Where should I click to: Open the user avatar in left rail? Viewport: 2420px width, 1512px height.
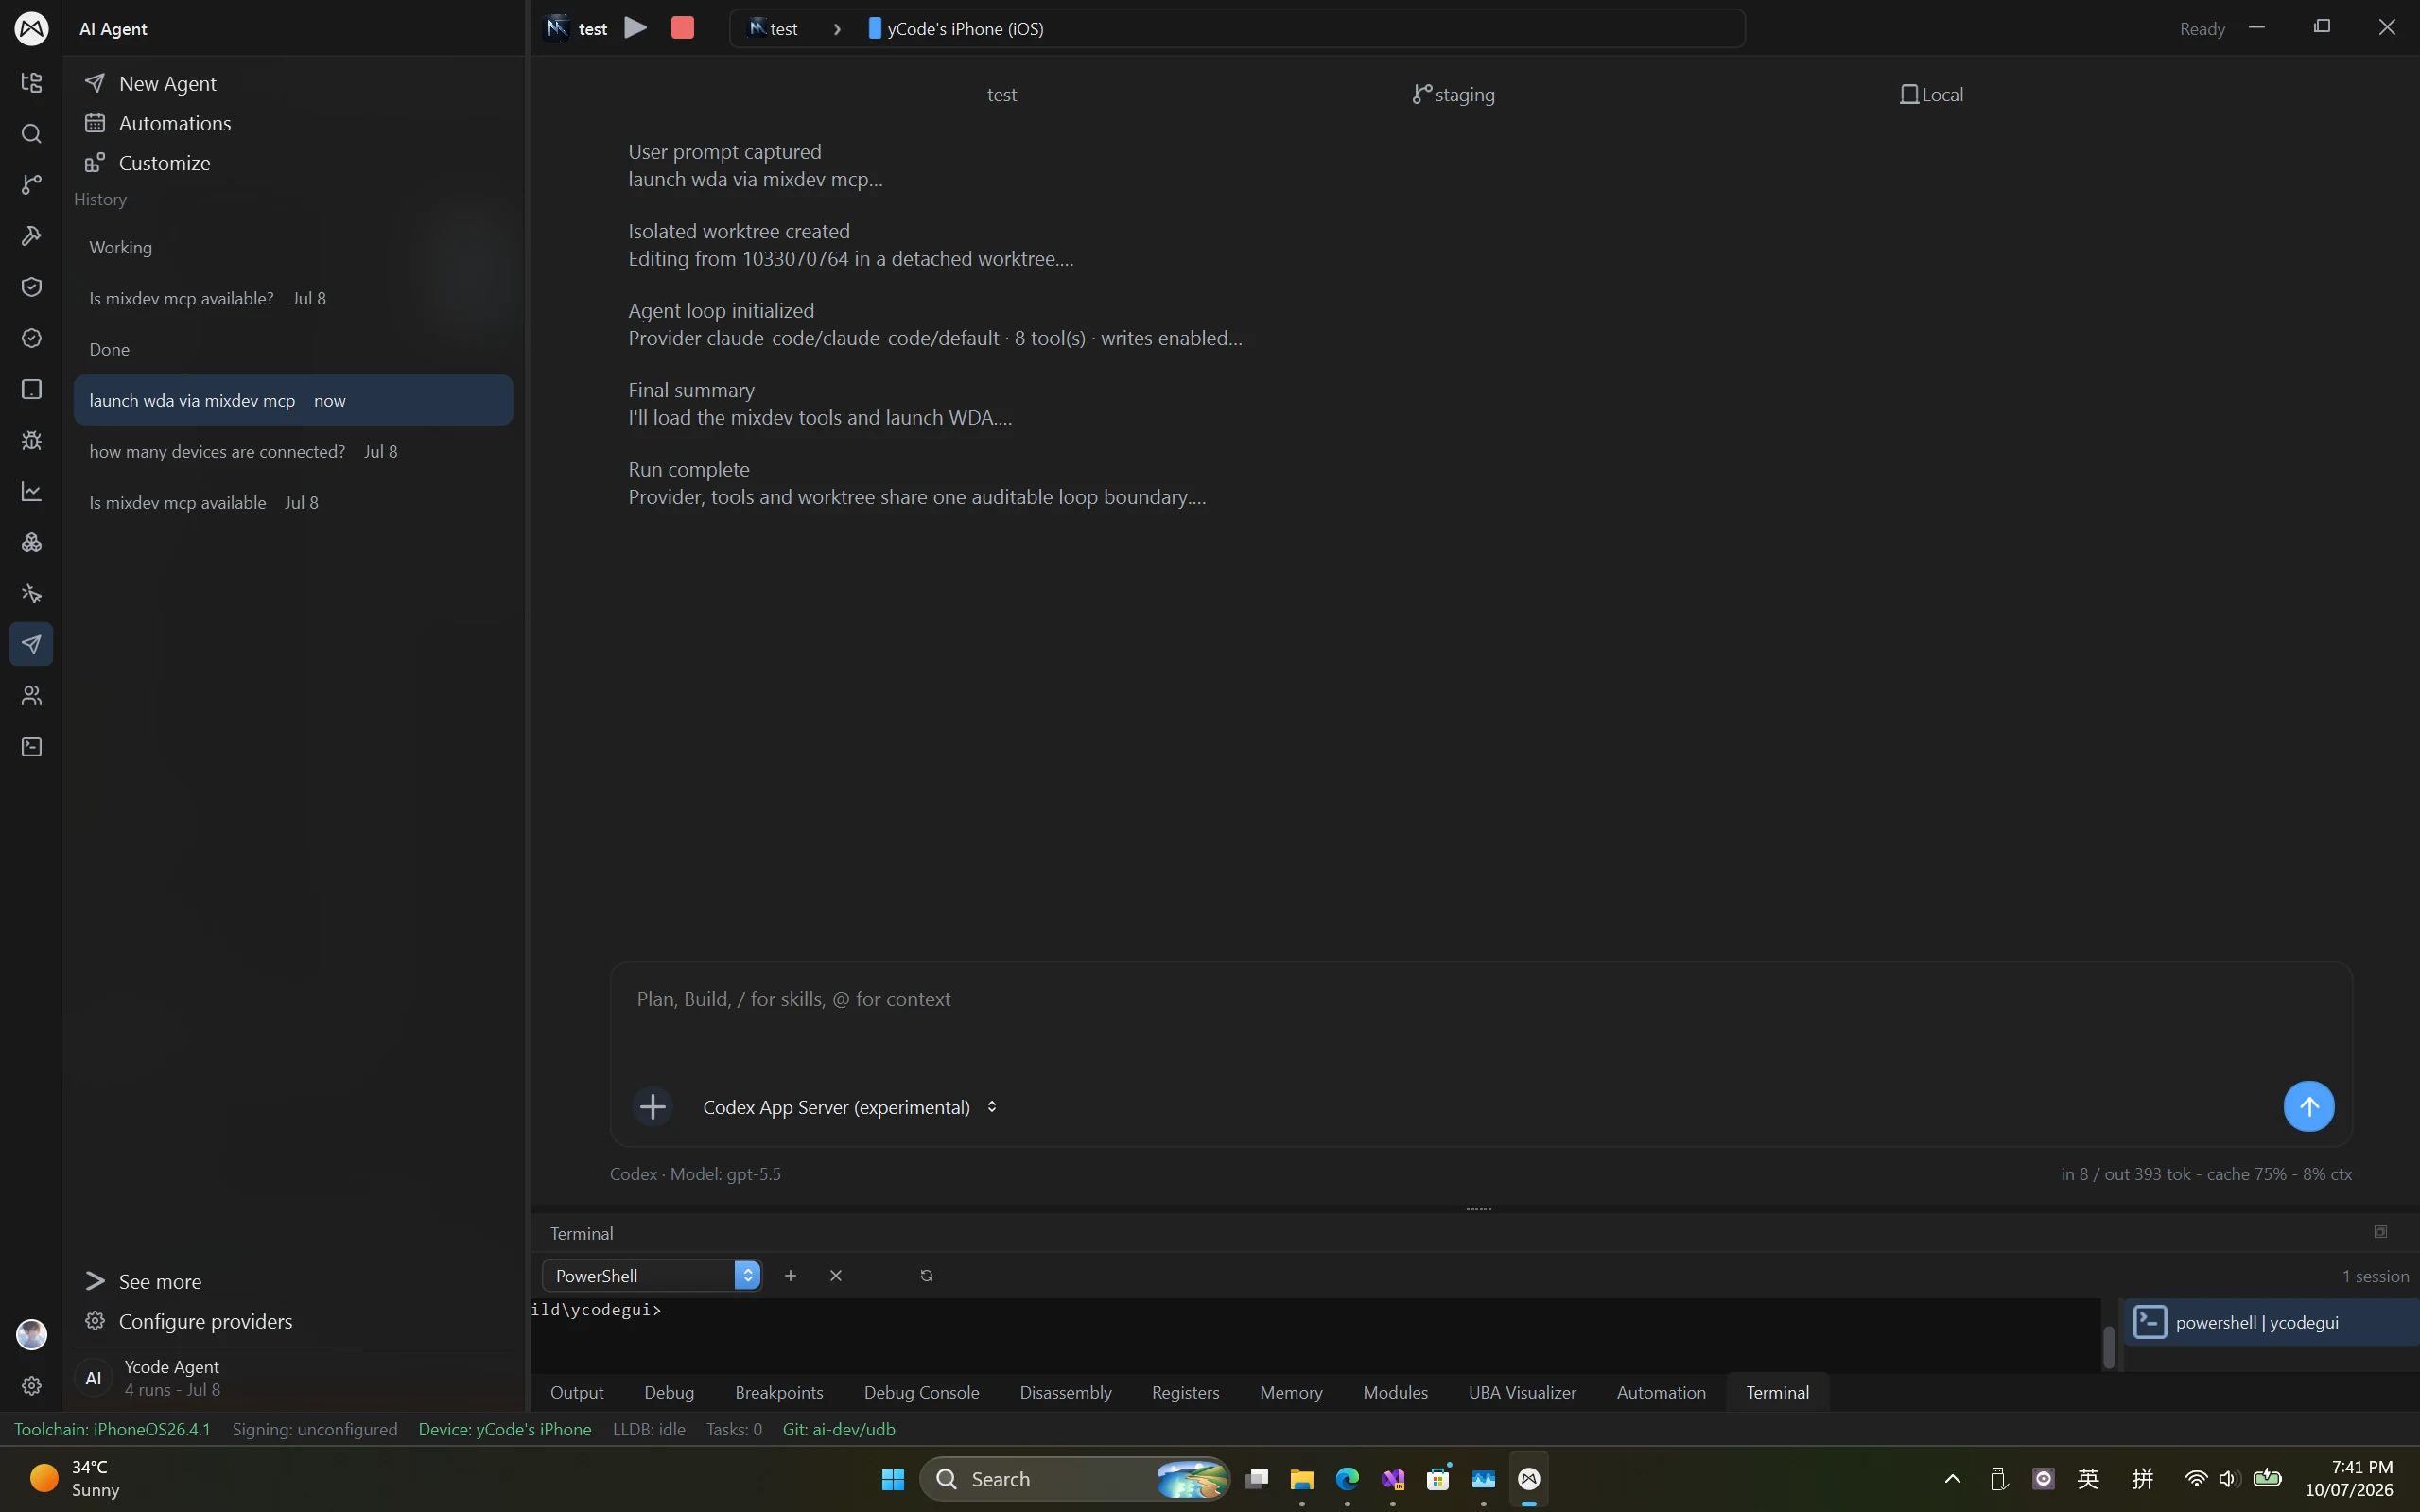31,1334
